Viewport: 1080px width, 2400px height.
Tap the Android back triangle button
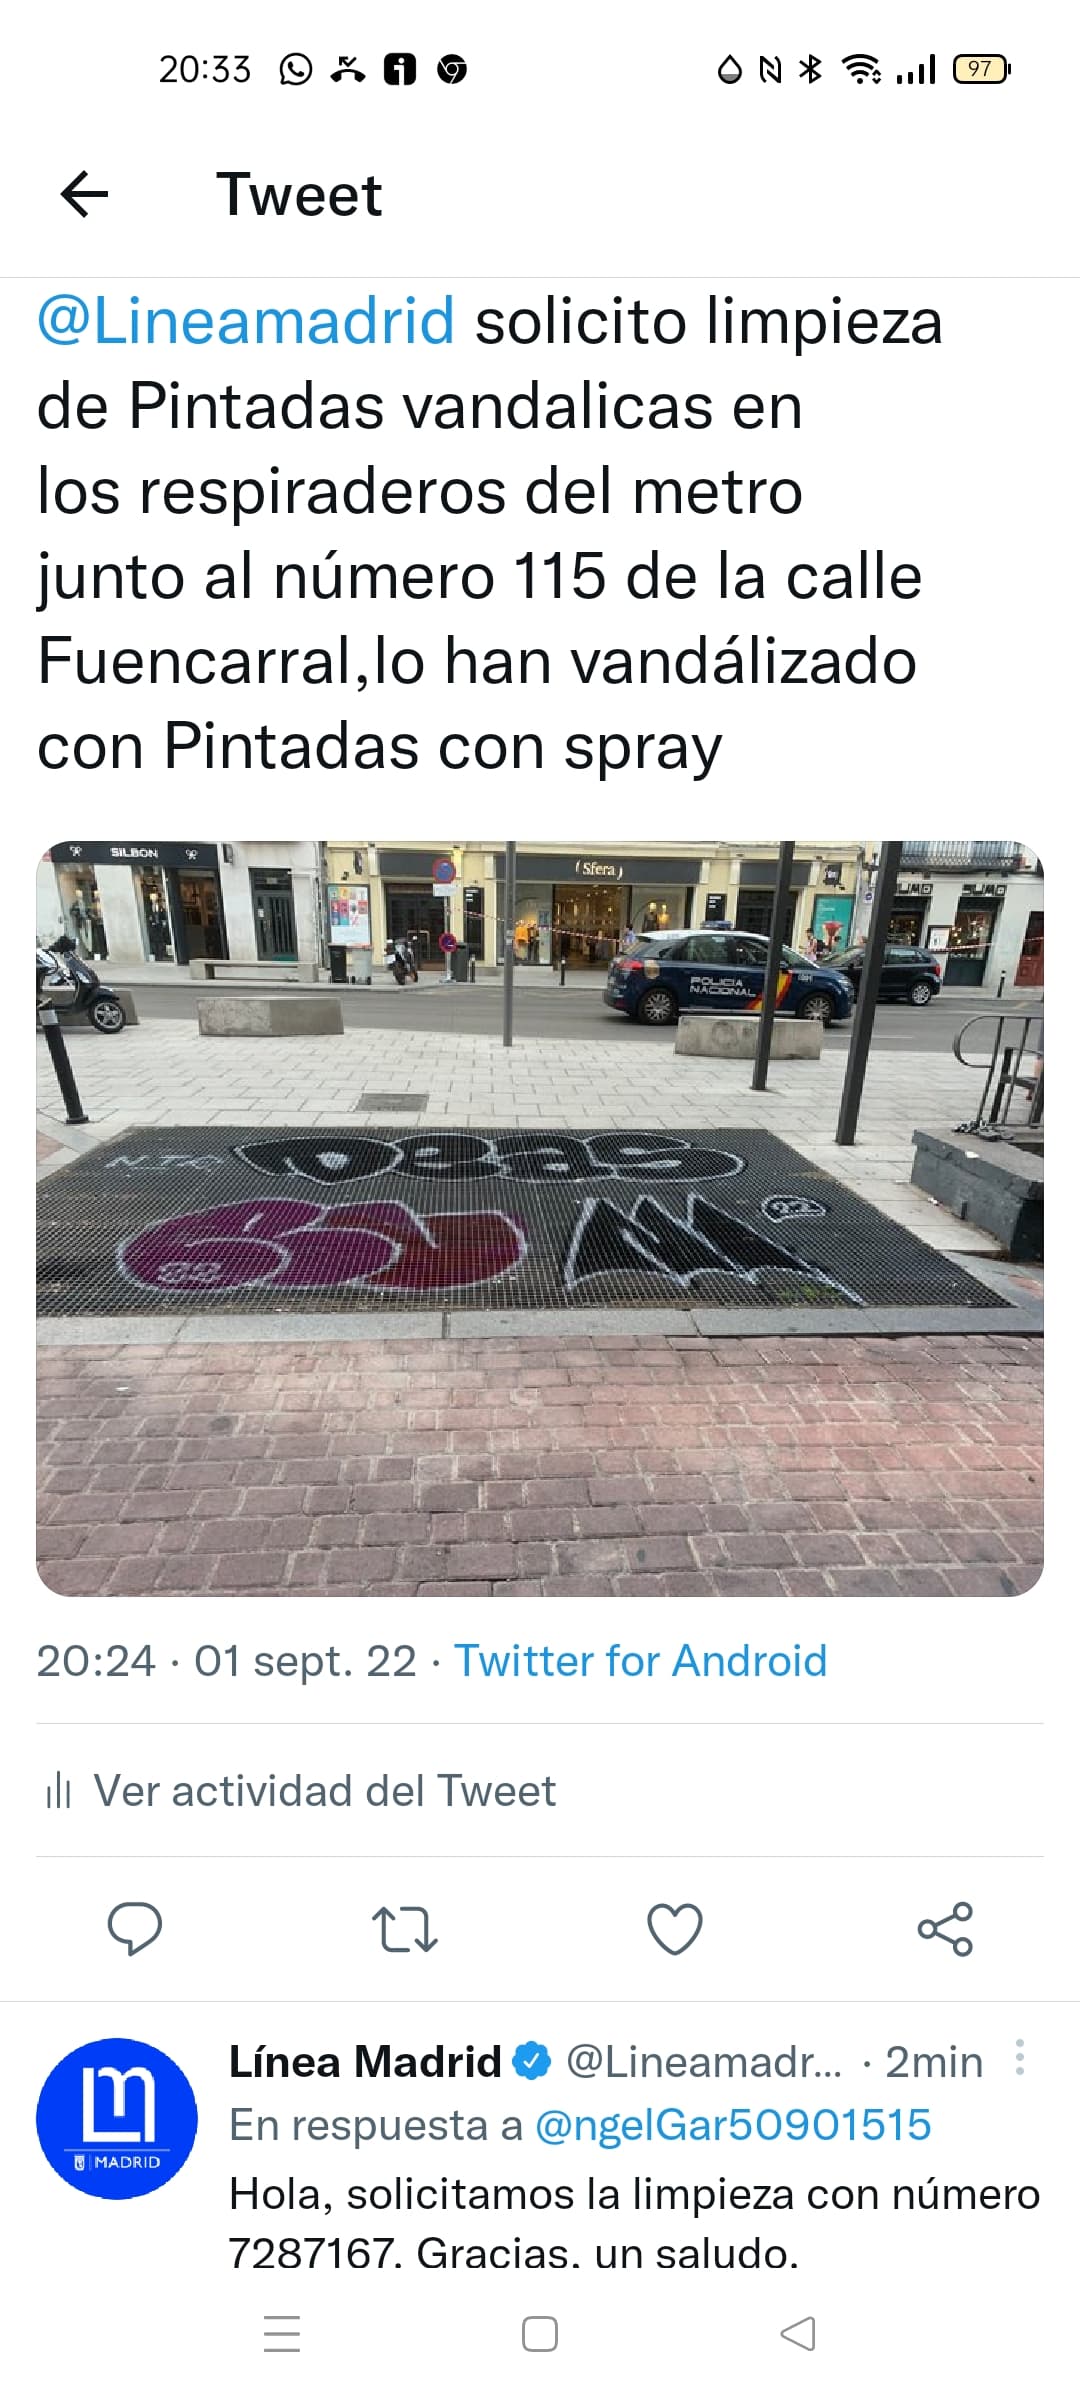click(797, 2334)
